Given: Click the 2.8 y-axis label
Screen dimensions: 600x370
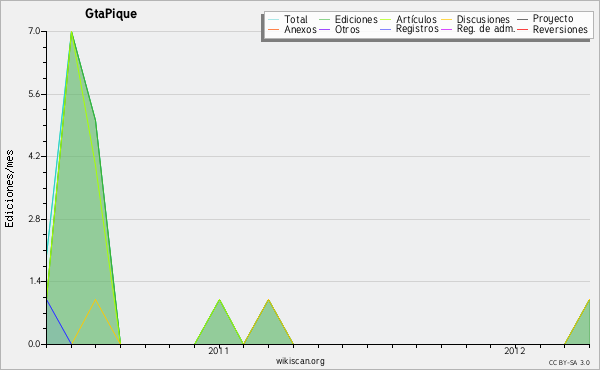Looking at the screenshot, I should (x=34, y=219).
